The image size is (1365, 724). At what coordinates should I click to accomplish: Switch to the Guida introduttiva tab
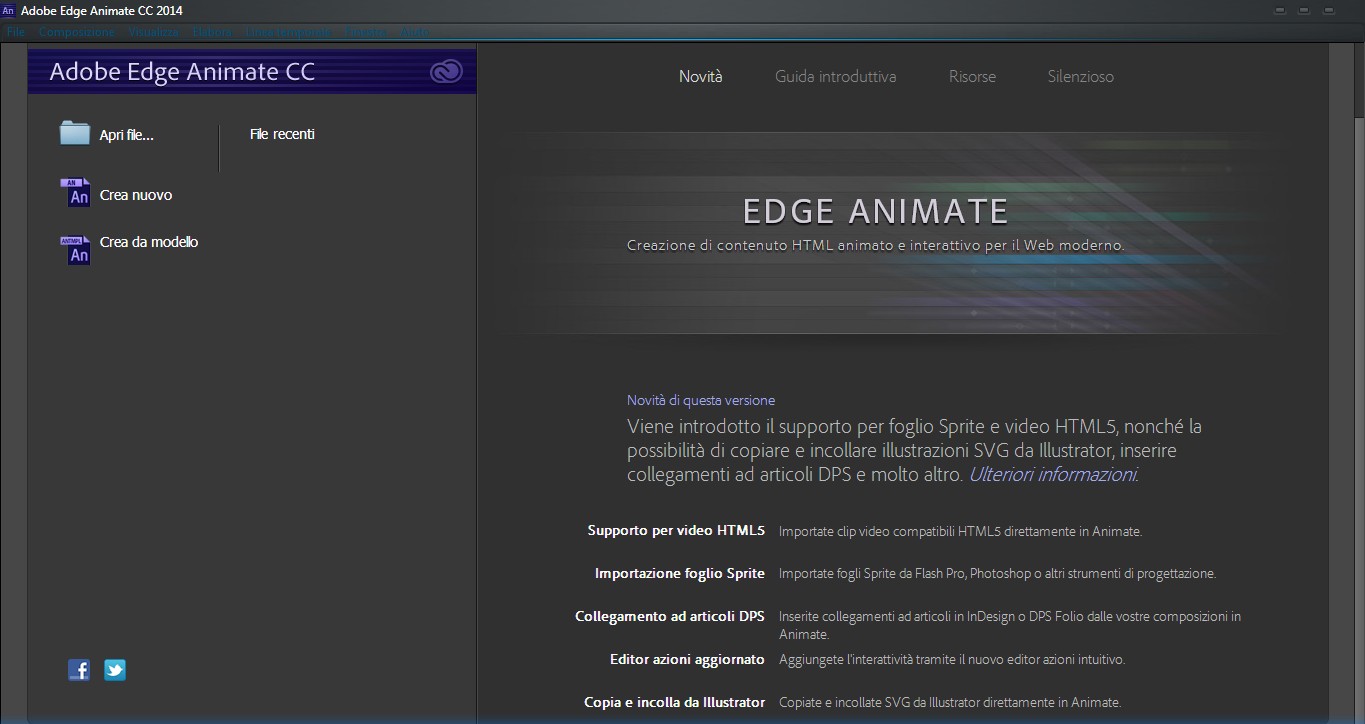point(835,76)
